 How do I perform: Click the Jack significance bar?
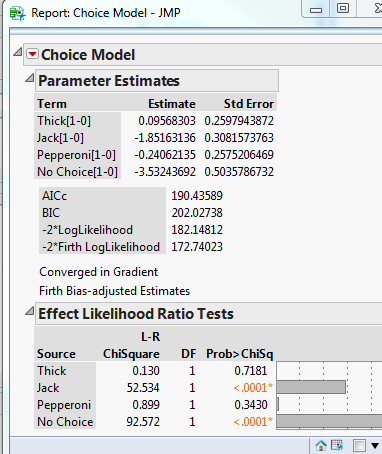coord(311,387)
